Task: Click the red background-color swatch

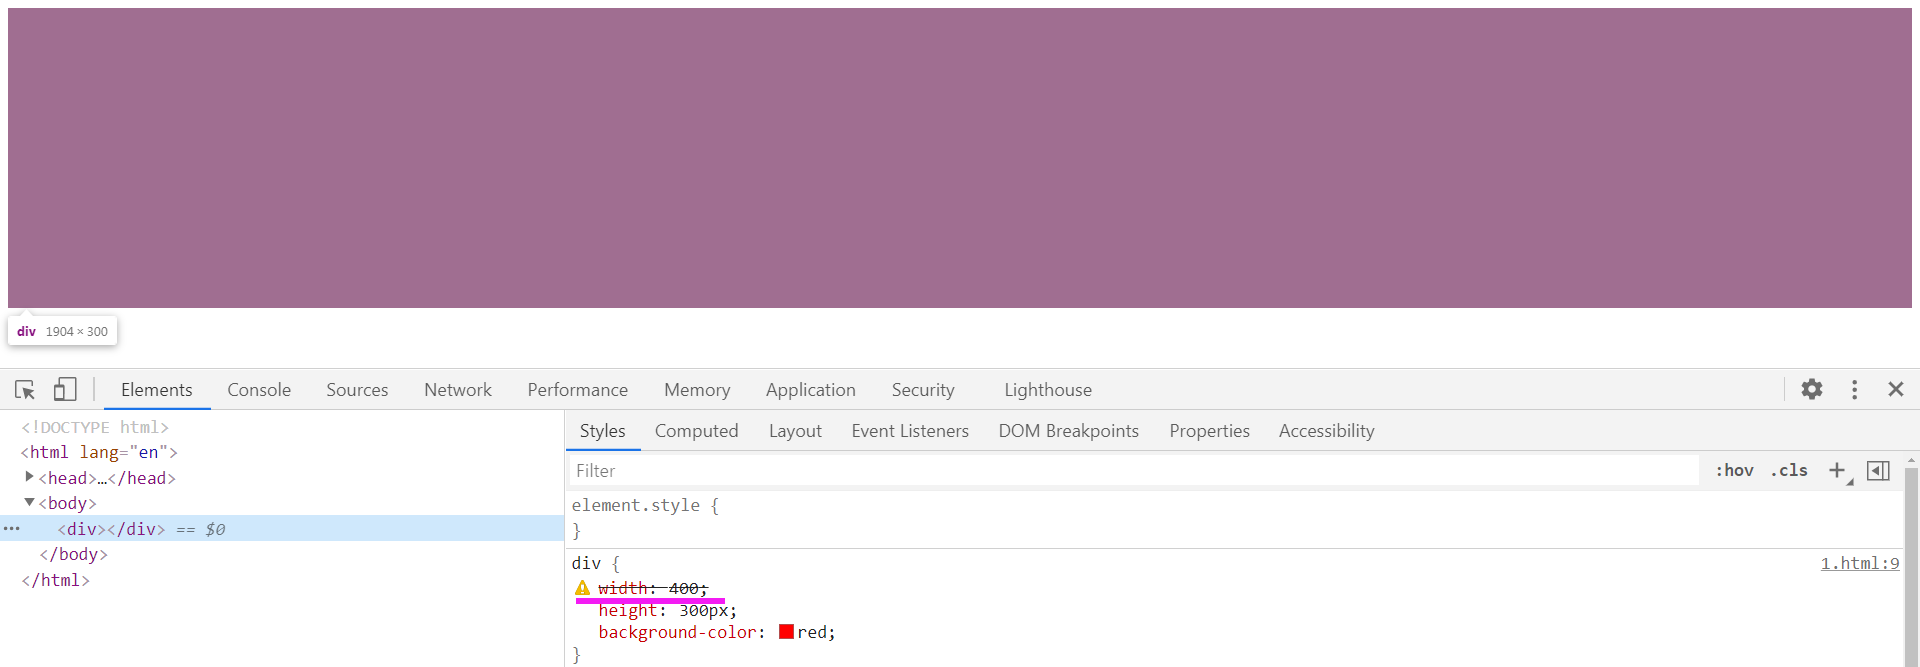Action: click(786, 632)
